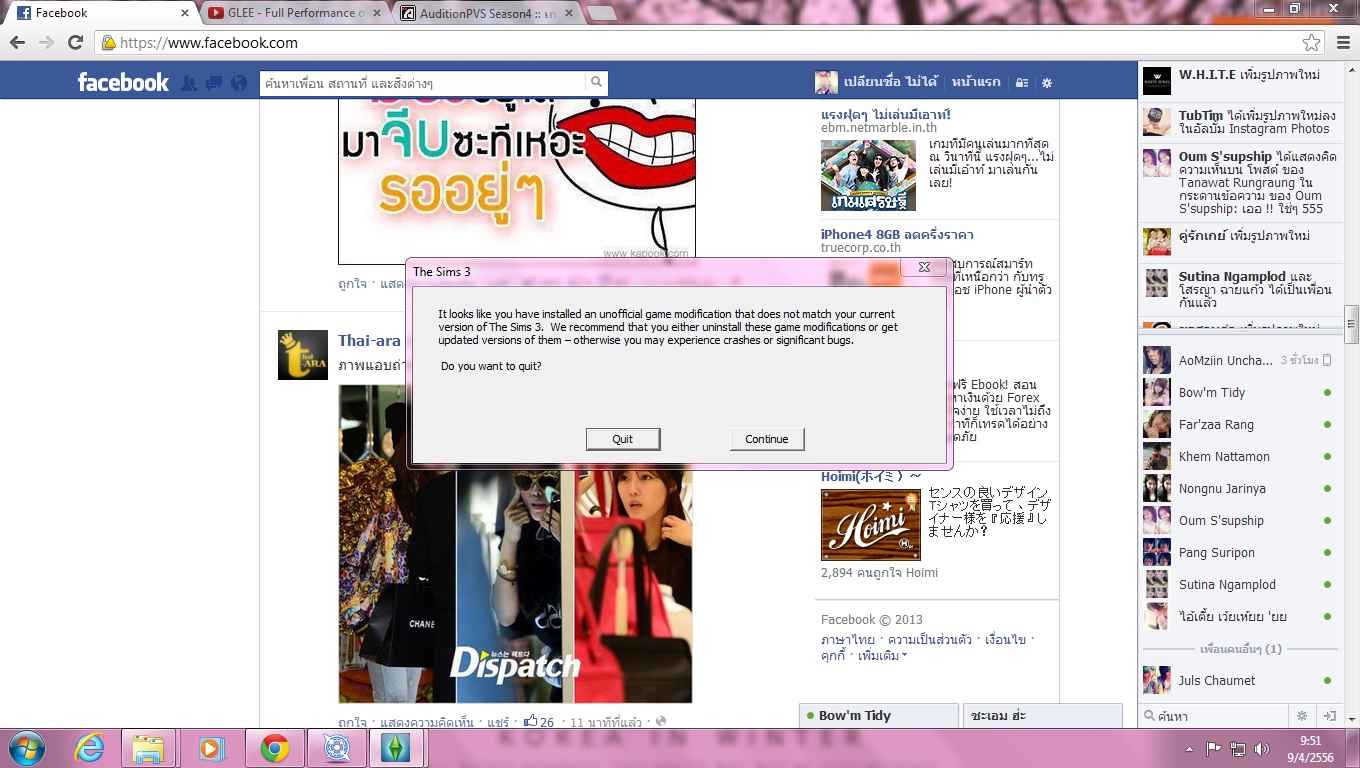Open Windows Explorer from the taskbar
The width and height of the screenshot is (1360, 768).
[x=149, y=748]
